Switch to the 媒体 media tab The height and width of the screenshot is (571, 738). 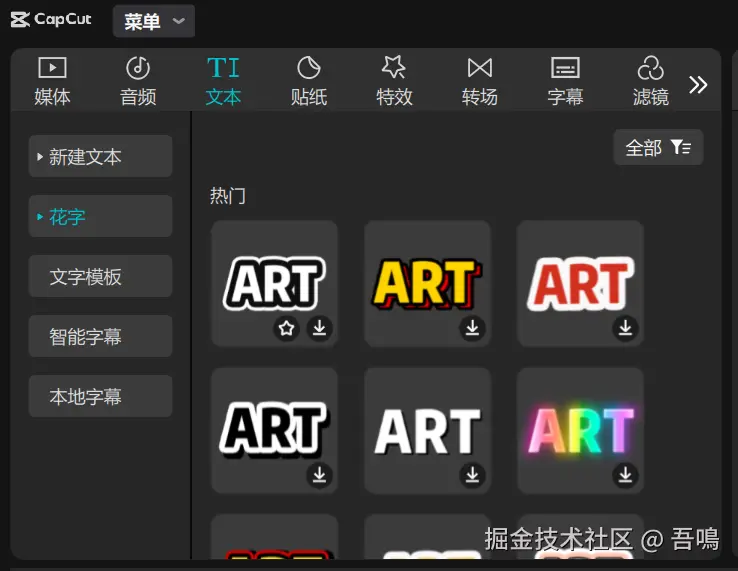click(52, 81)
